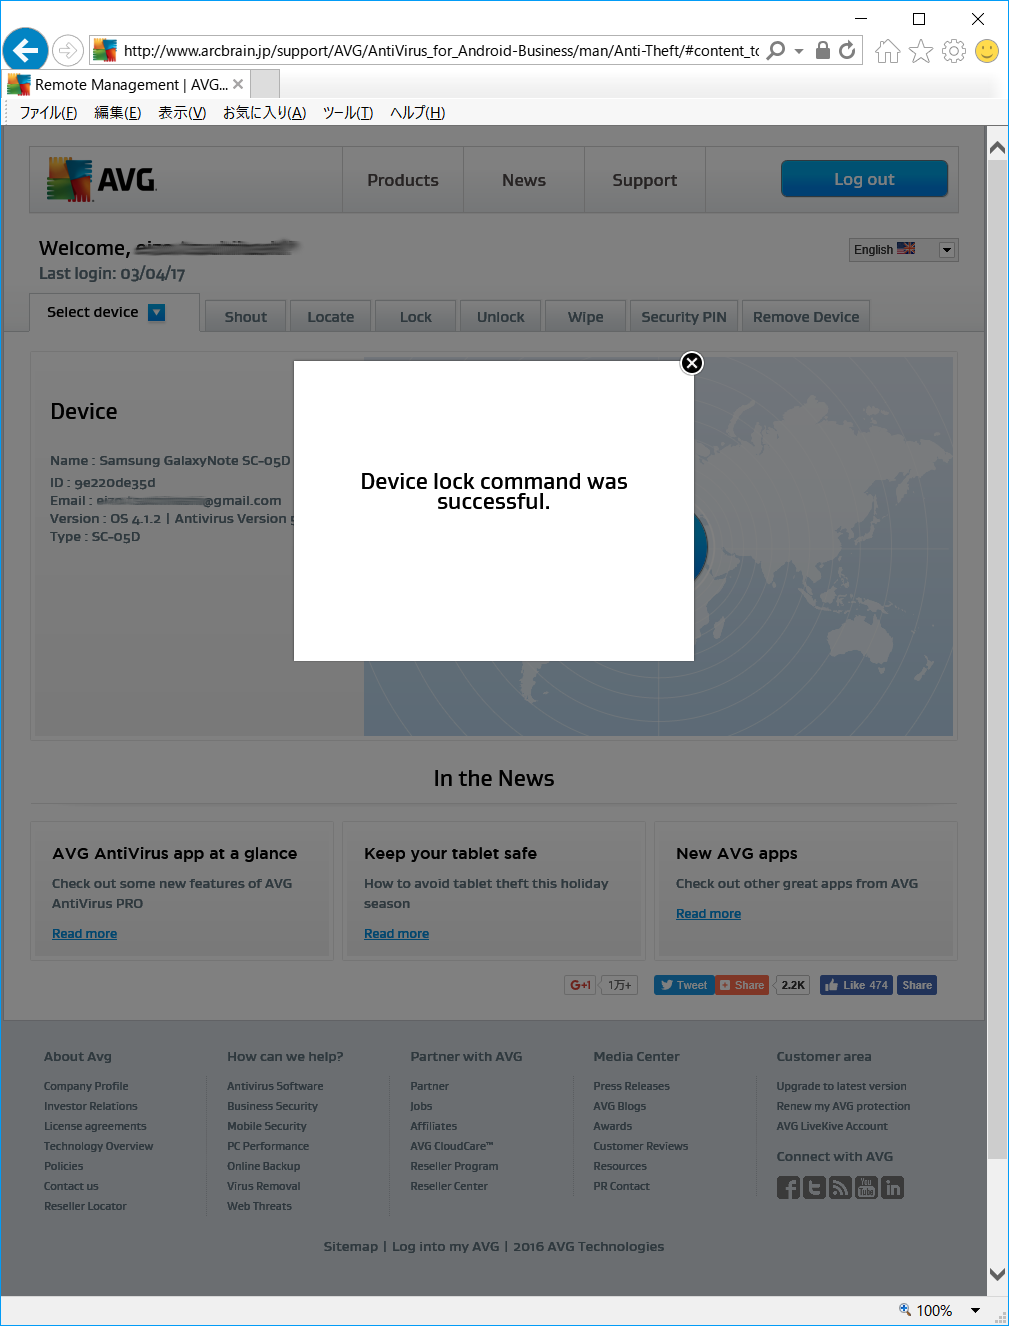Open the RSS feed icon in footer
The width and height of the screenshot is (1009, 1326).
841,1188
